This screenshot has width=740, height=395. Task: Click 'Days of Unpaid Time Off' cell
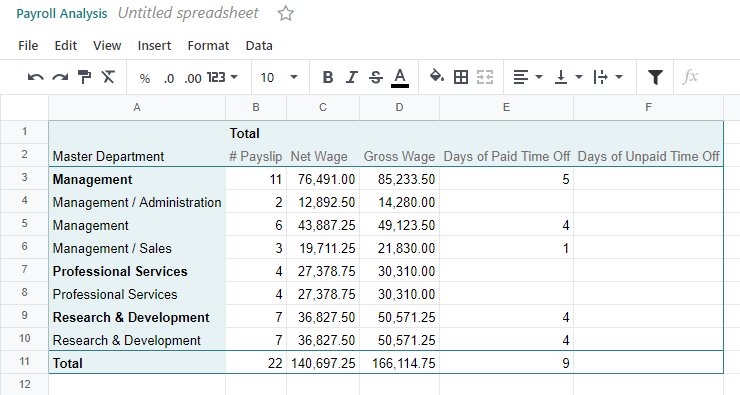coord(648,156)
